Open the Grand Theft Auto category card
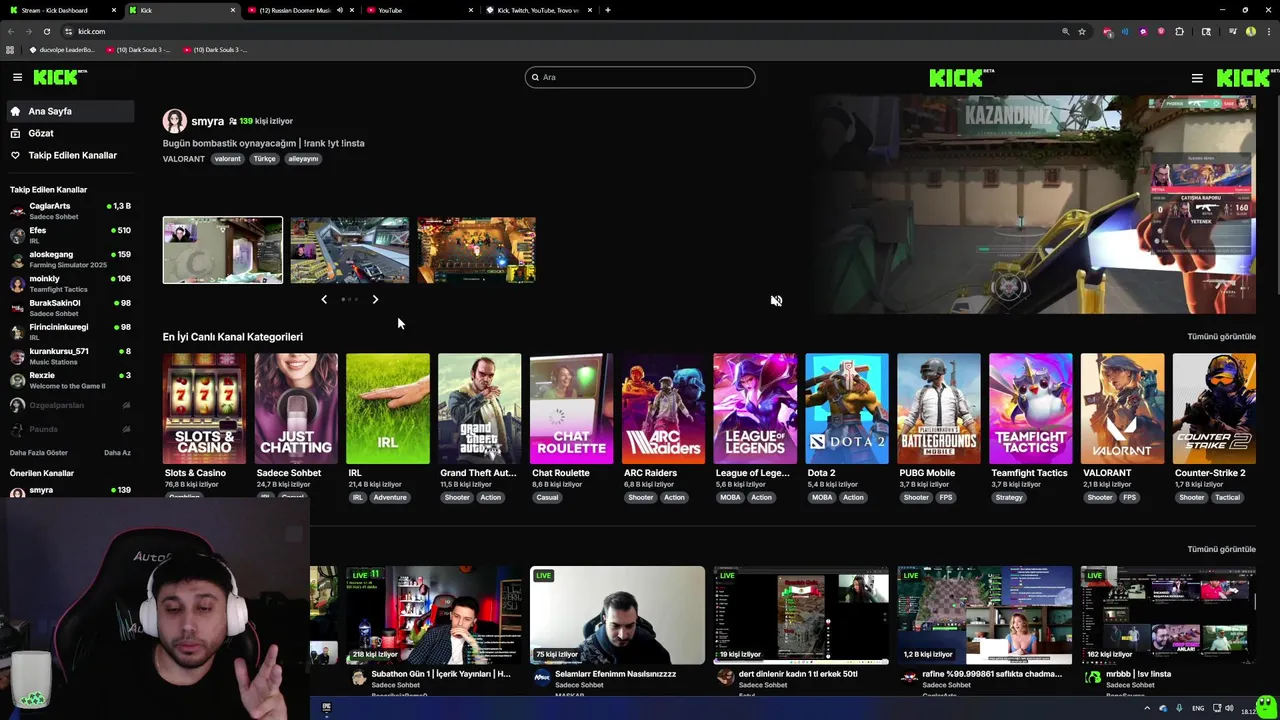 tap(479, 408)
